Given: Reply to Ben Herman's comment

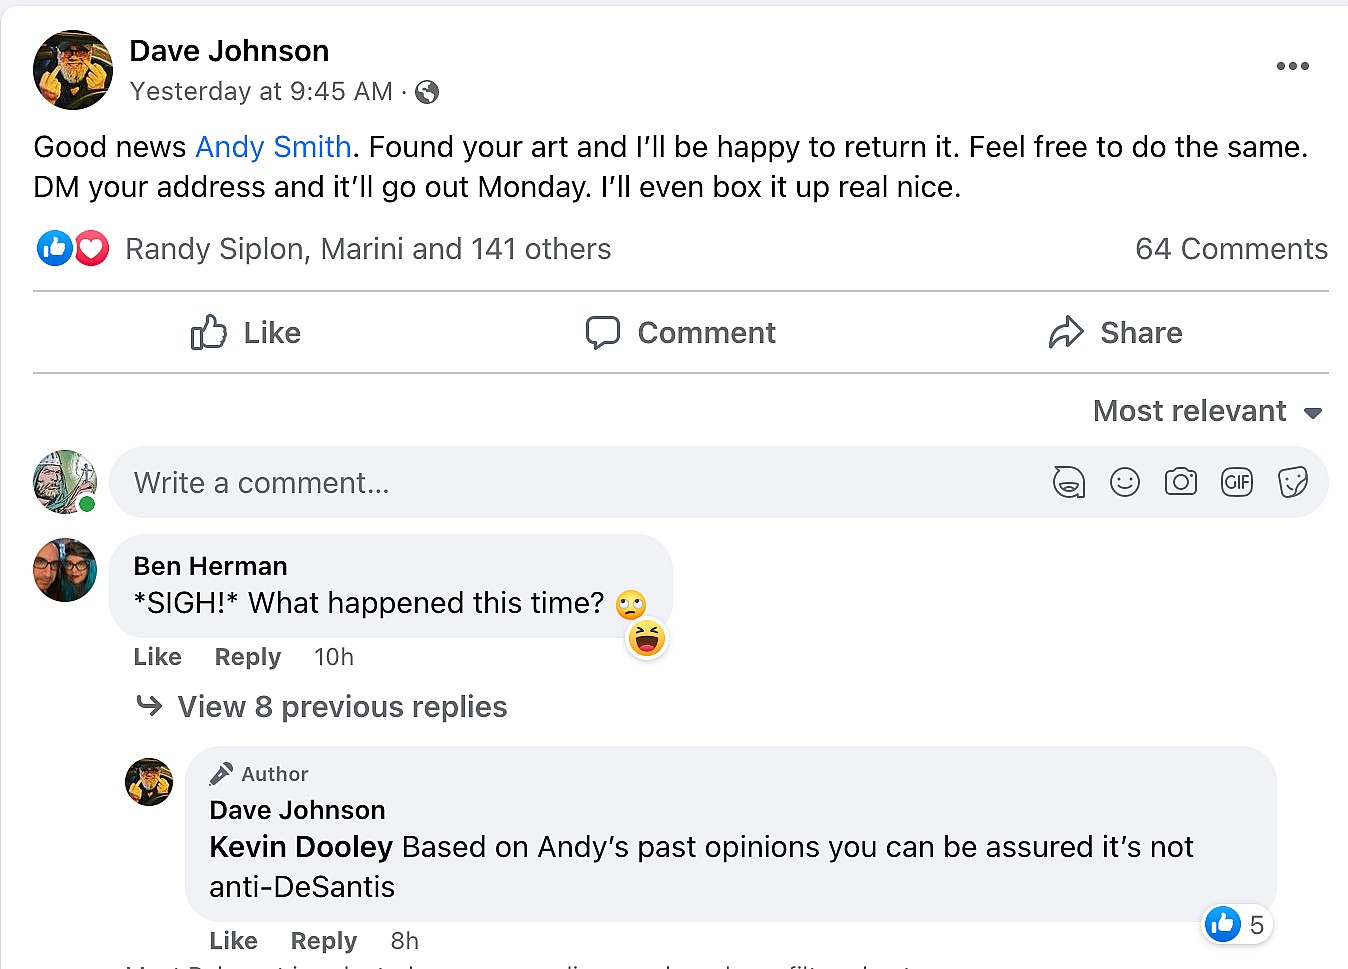Looking at the screenshot, I should (247, 657).
